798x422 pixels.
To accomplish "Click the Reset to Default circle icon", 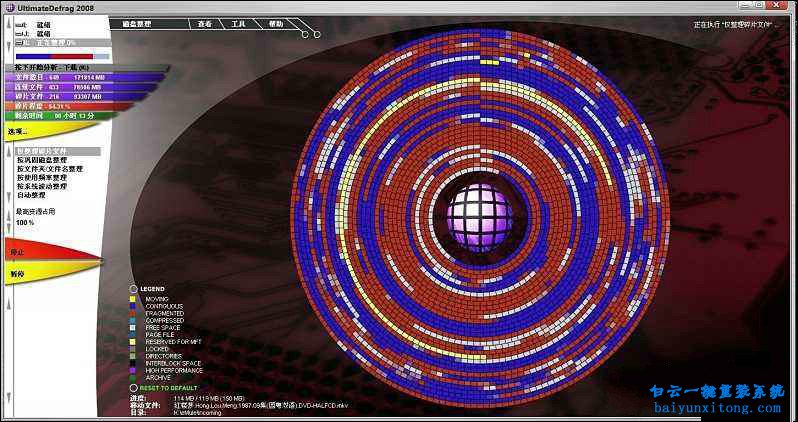I will pos(133,387).
